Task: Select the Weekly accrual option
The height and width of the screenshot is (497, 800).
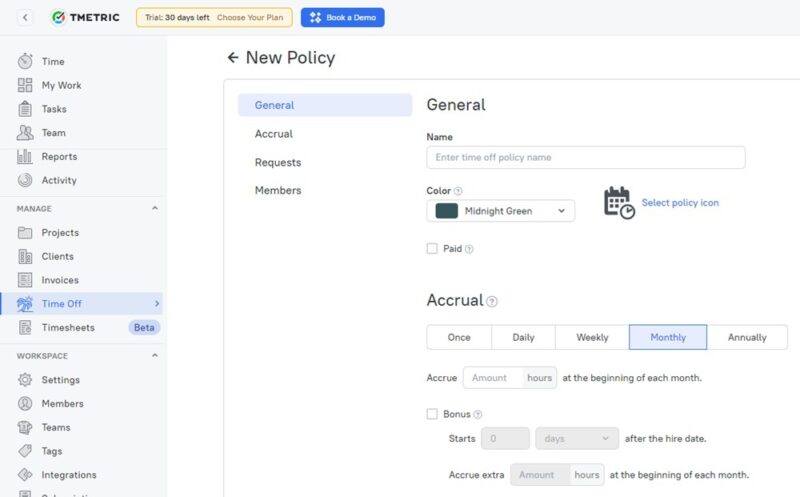Action: [x=592, y=337]
